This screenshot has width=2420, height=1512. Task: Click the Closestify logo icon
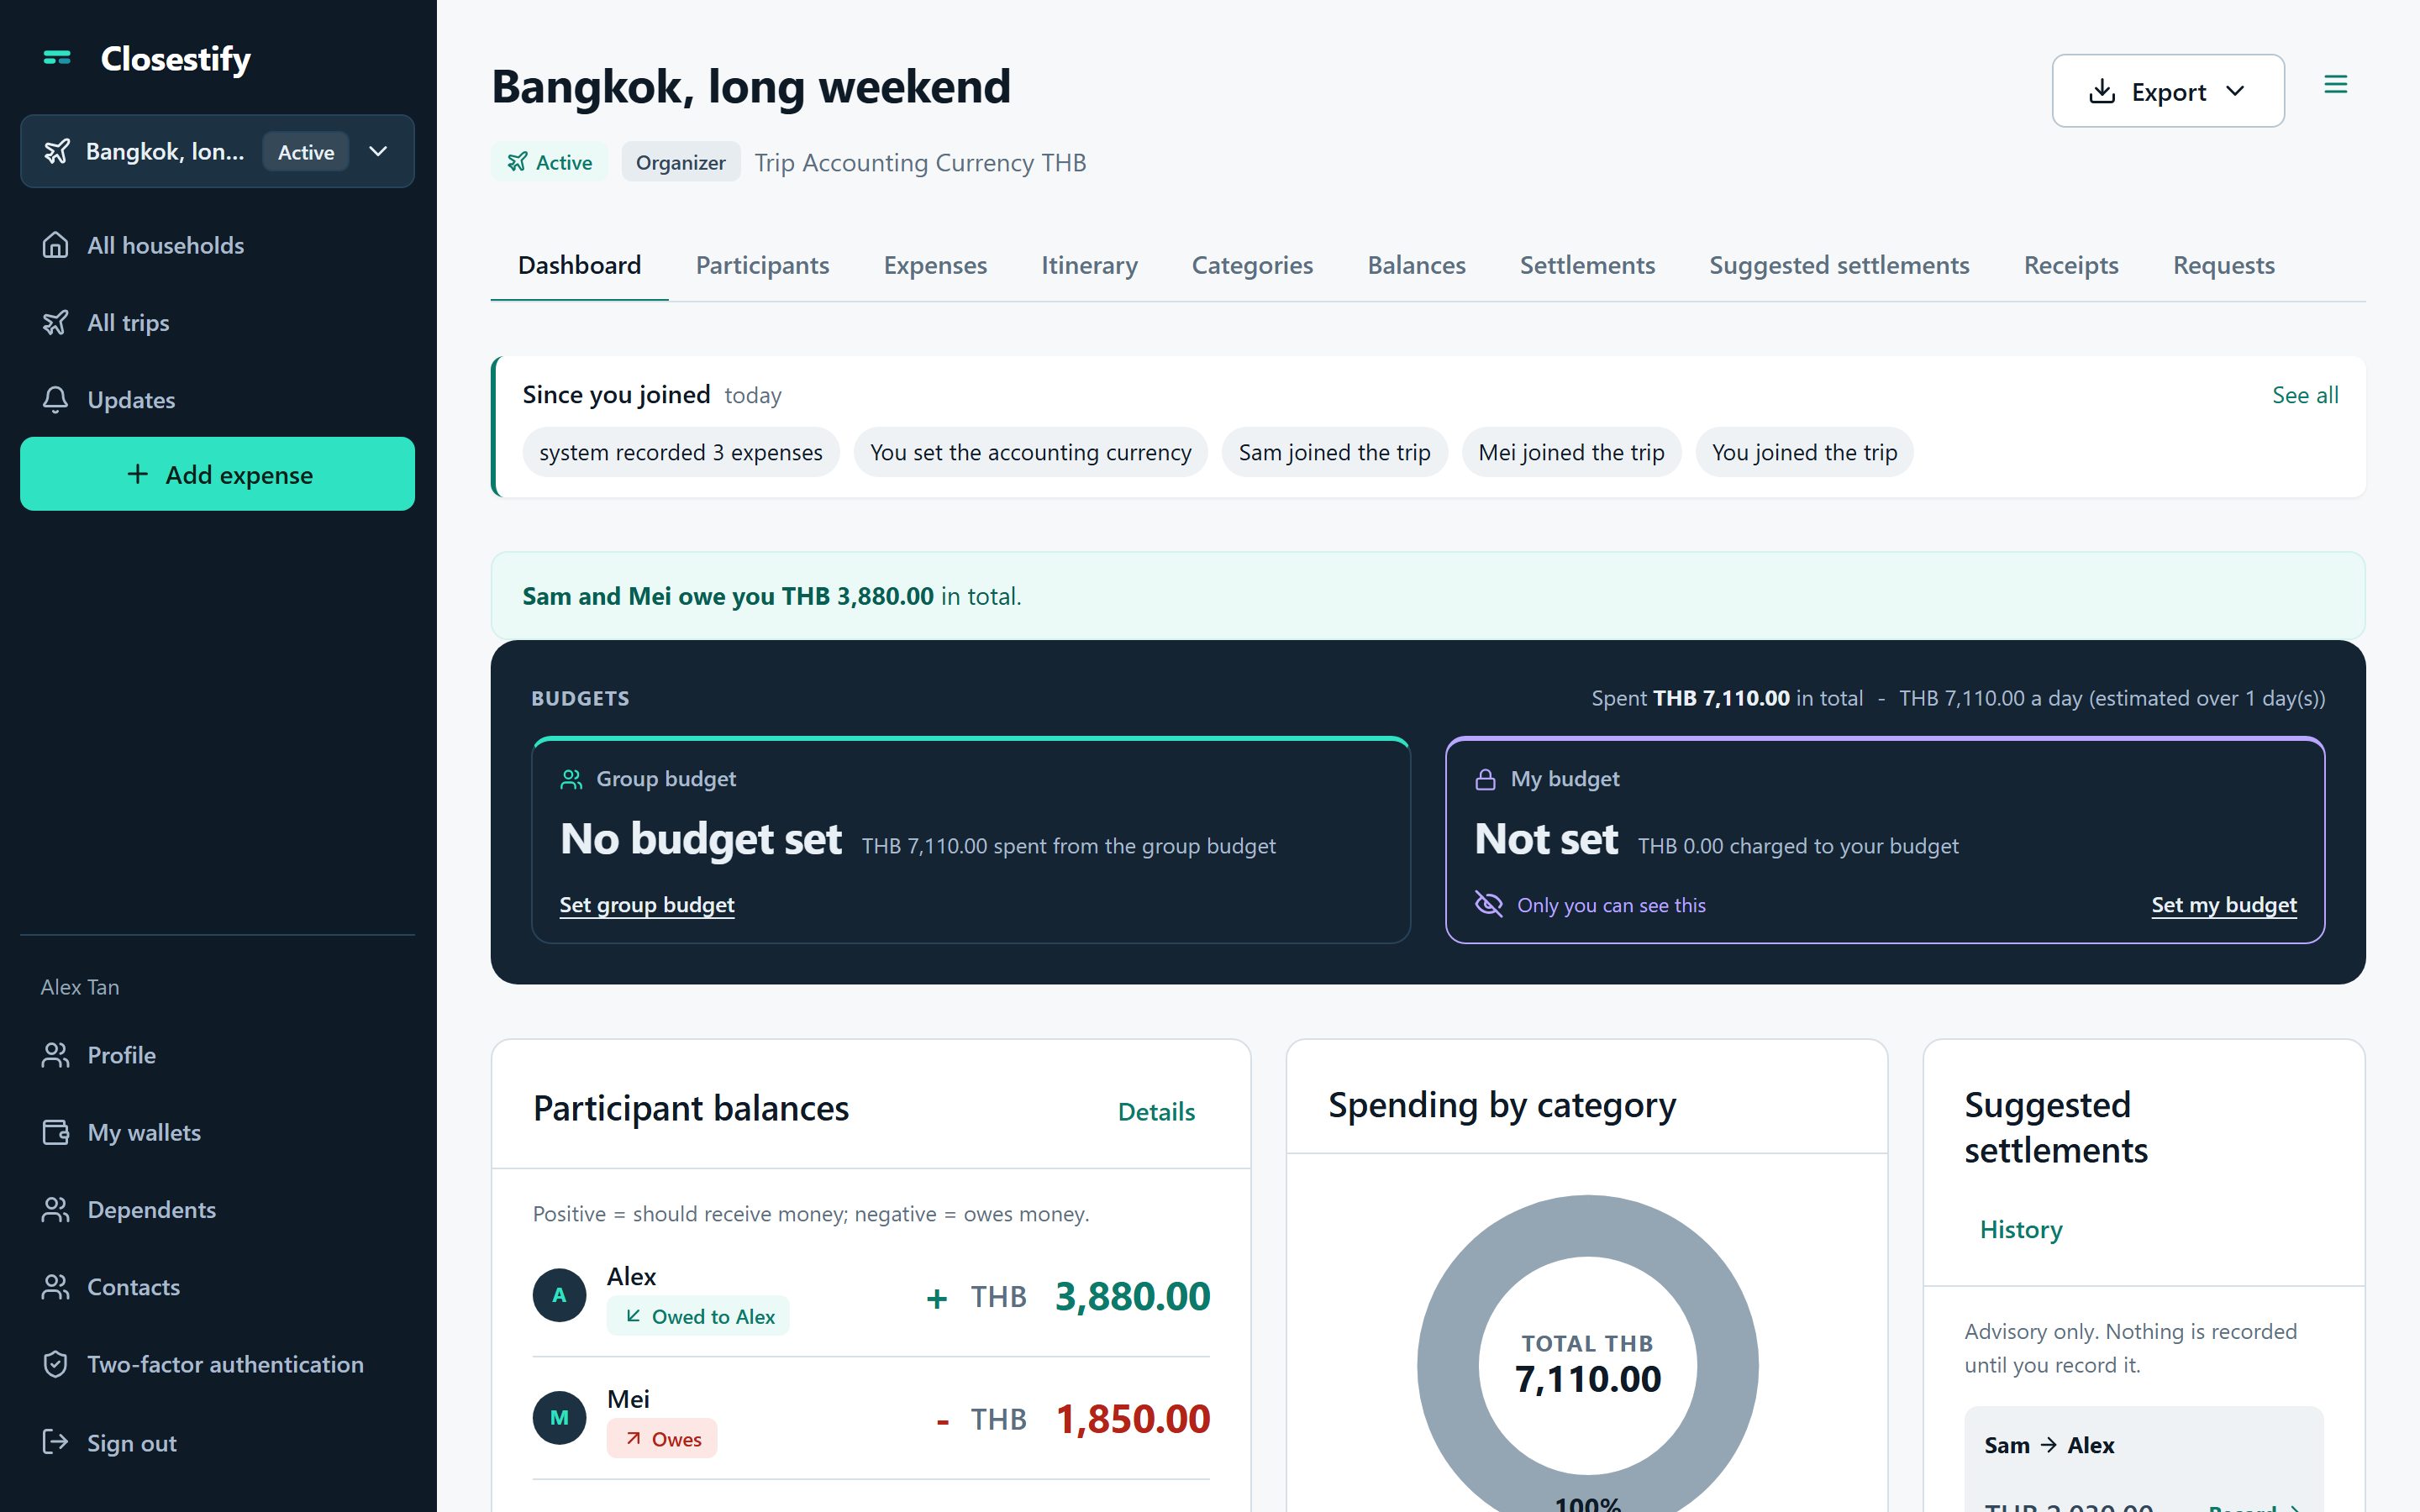tap(57, 58)
